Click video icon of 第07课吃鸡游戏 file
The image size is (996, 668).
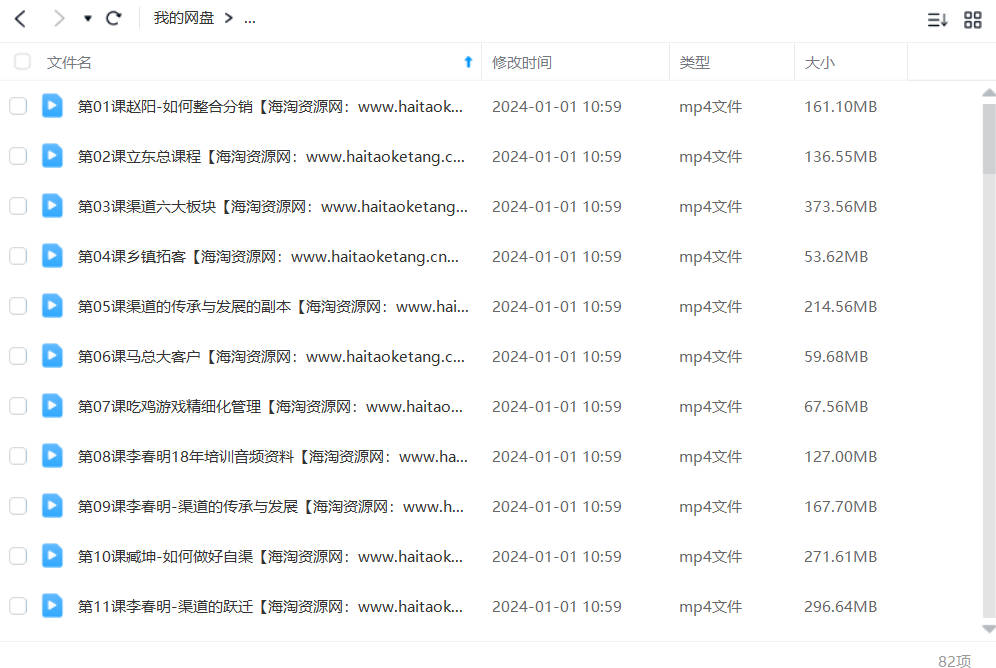(x=52, y=406)
